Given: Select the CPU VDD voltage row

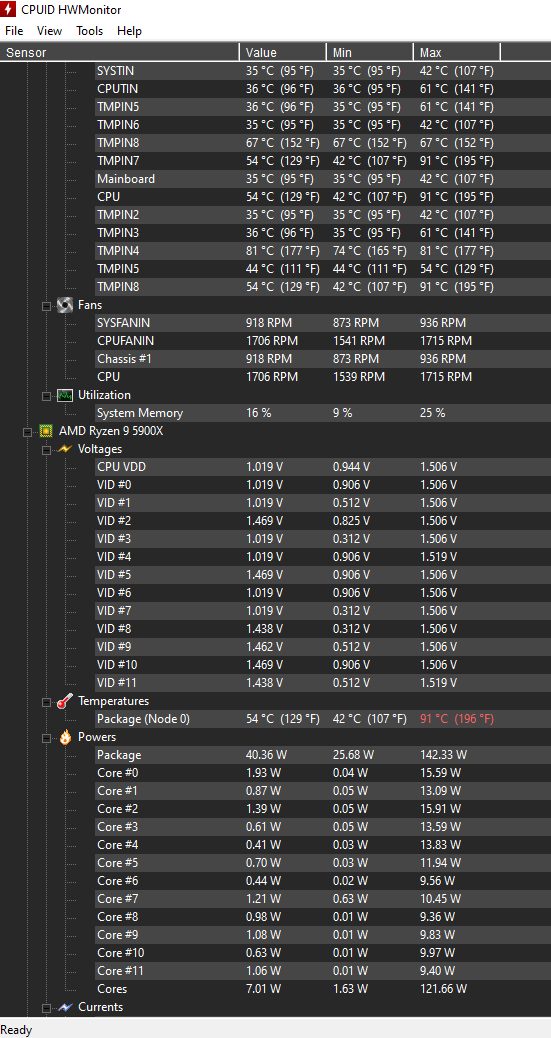Looking at the screenshot, I should tap(323, 467).
